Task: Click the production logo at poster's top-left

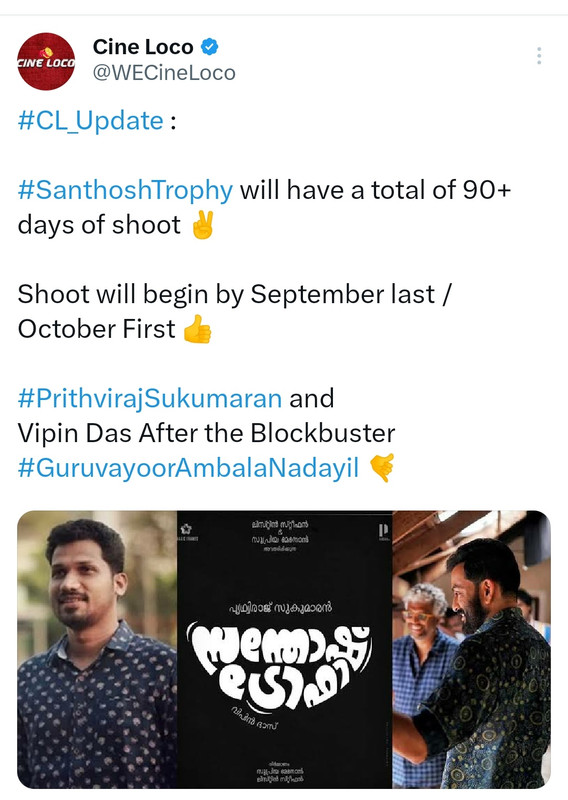Action: (187, 531)
